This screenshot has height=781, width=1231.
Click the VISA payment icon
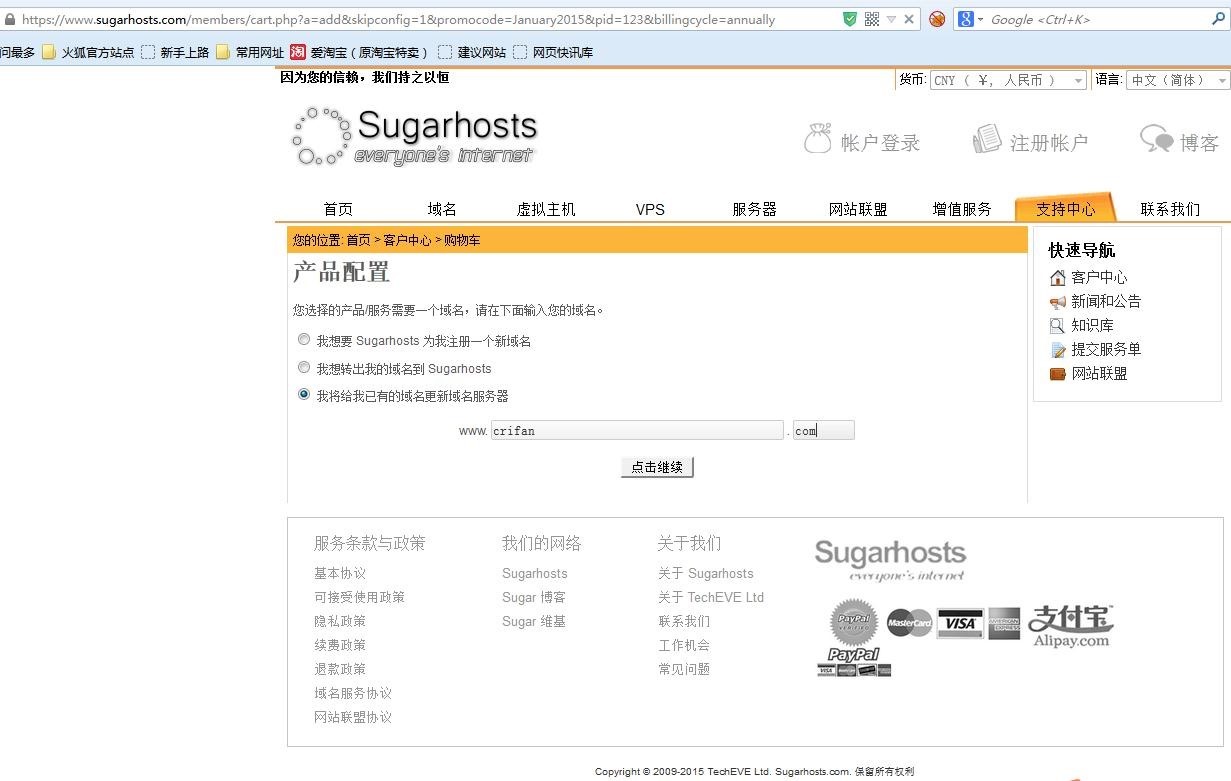[x=960, y=623]
